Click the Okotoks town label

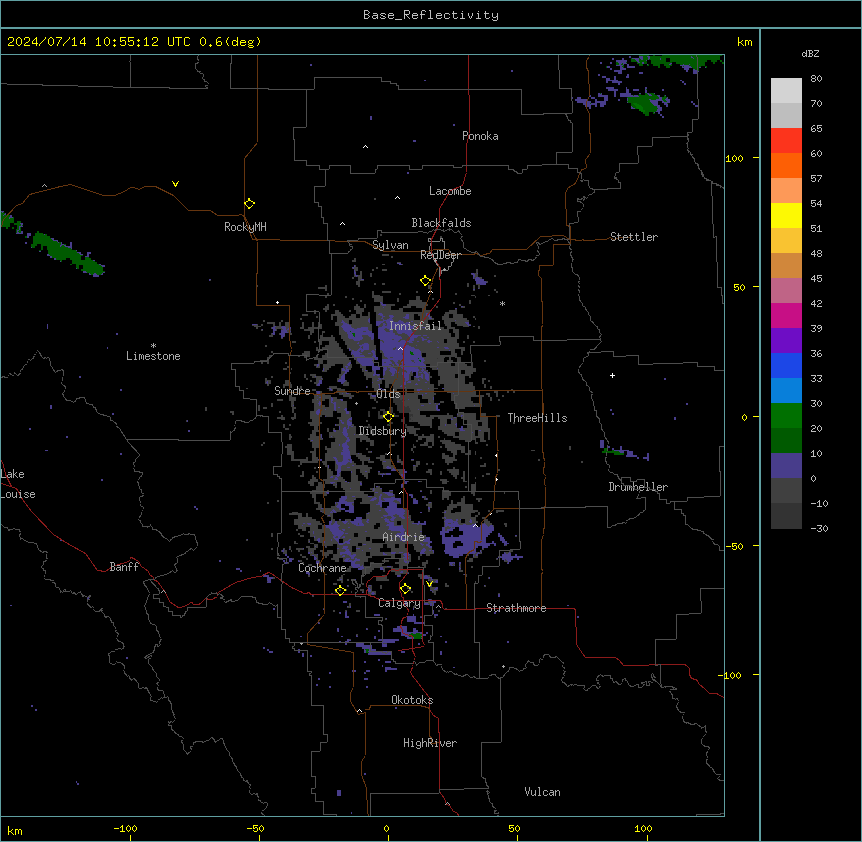point(412,700)
